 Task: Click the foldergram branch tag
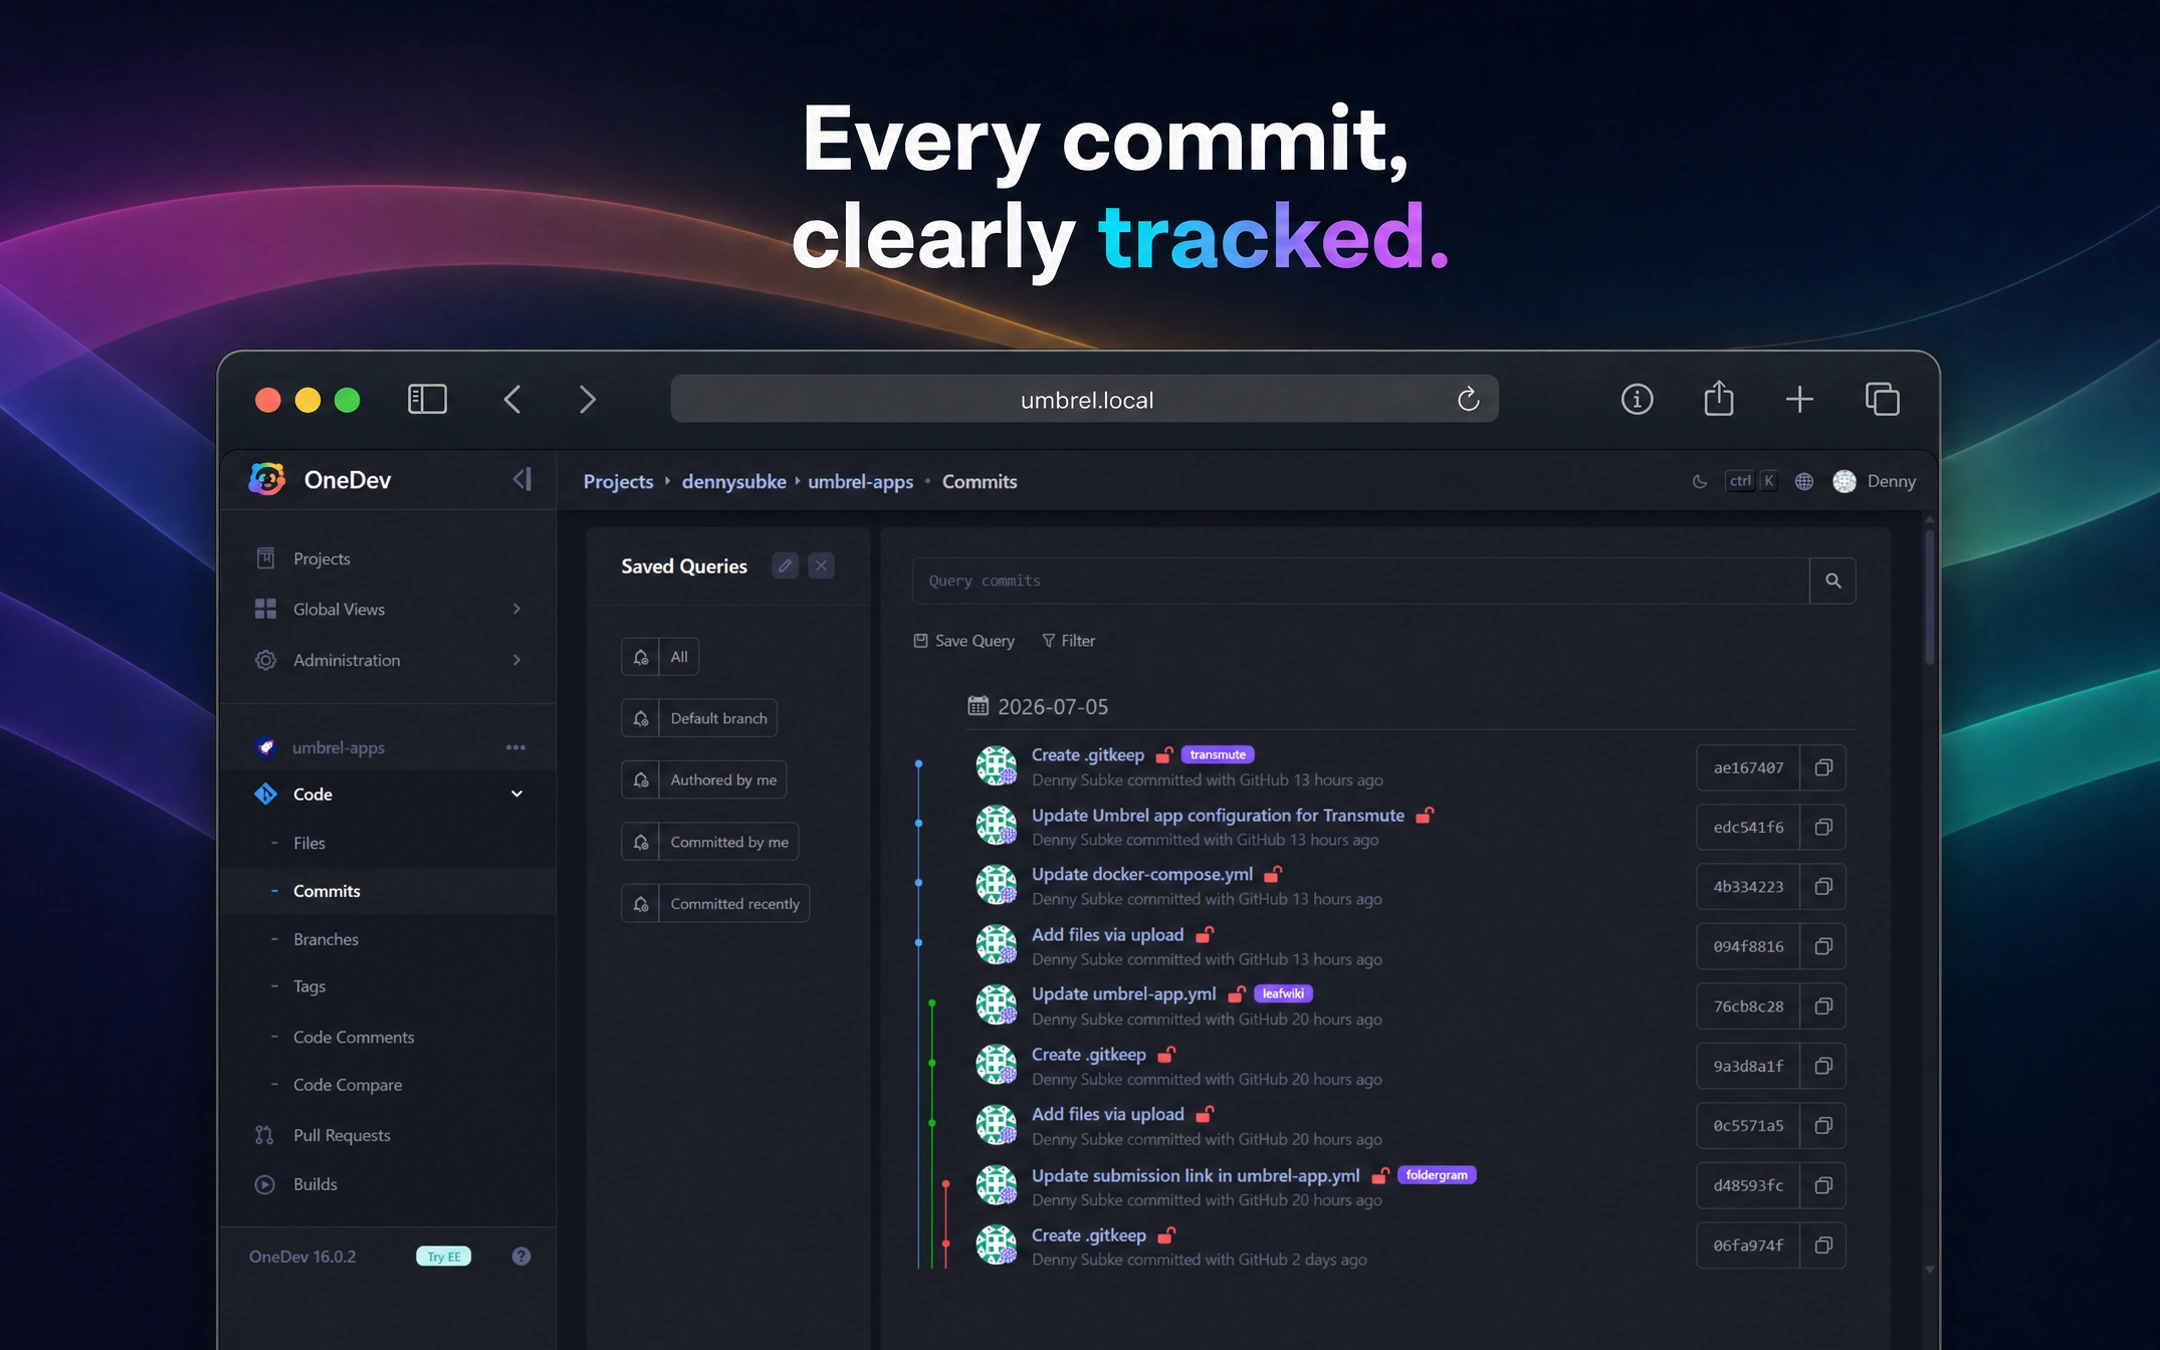pyautogui.click(x=1436, y=1175)
